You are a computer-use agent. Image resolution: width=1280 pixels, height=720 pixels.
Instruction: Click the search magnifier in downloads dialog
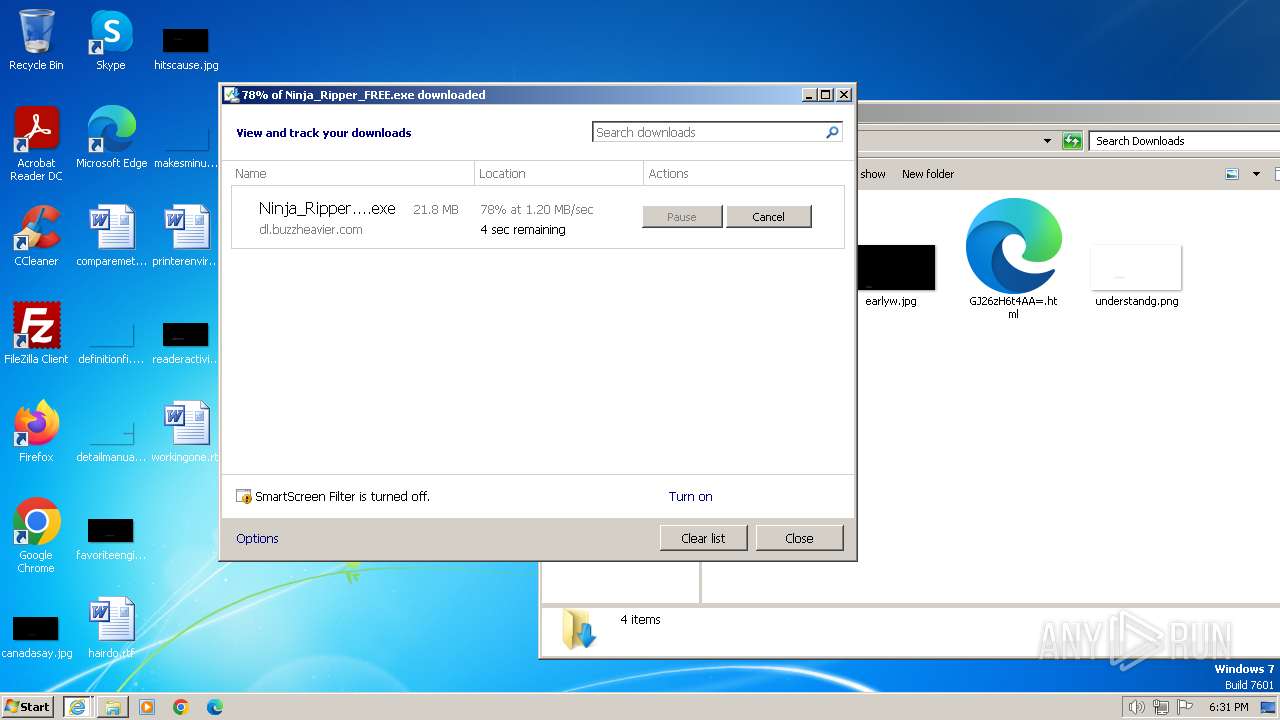(832, 132)
